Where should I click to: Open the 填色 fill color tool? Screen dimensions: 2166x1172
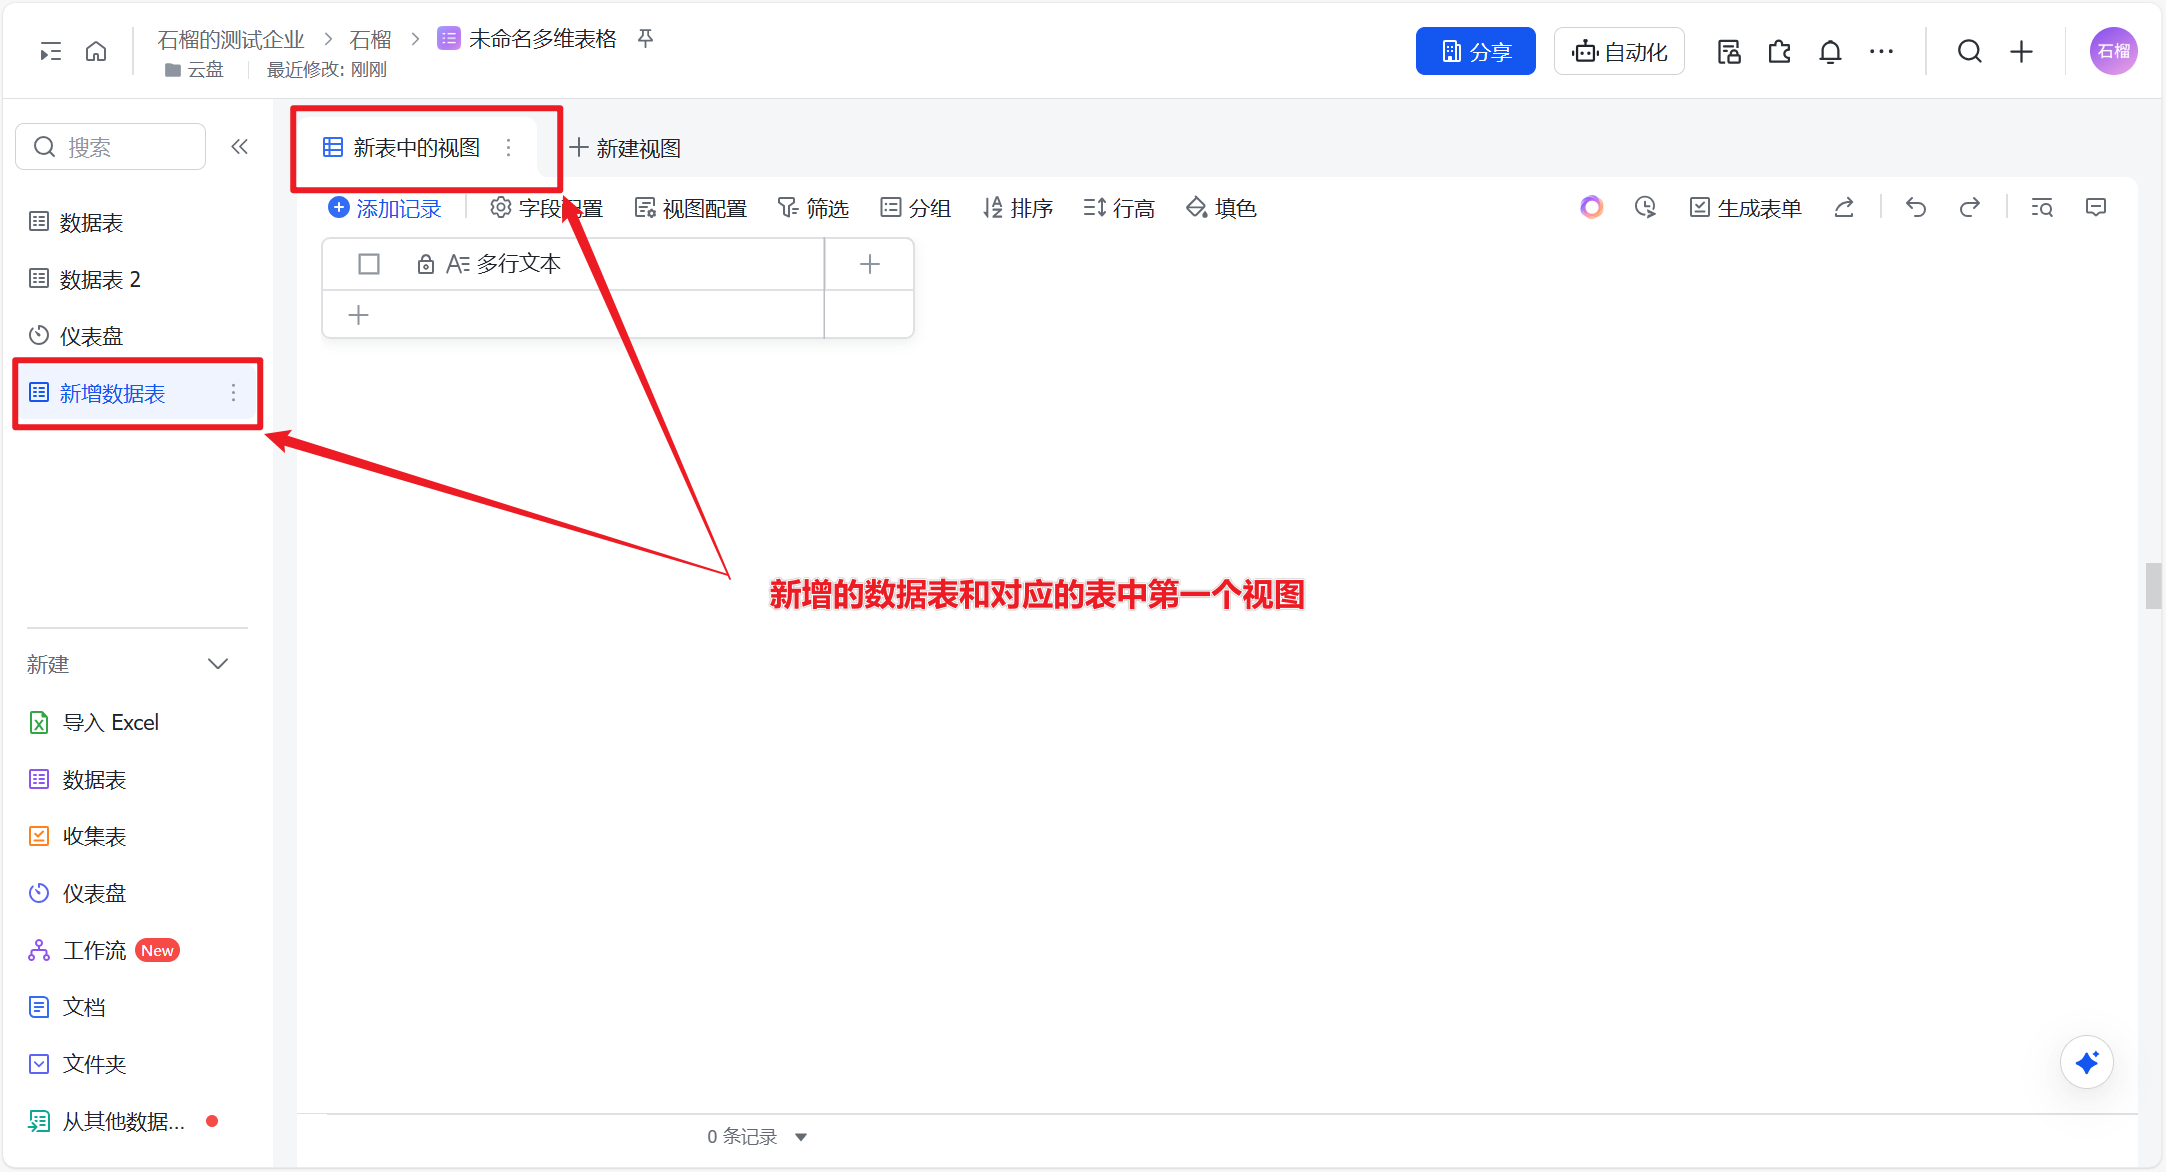tap(1221, 208)
